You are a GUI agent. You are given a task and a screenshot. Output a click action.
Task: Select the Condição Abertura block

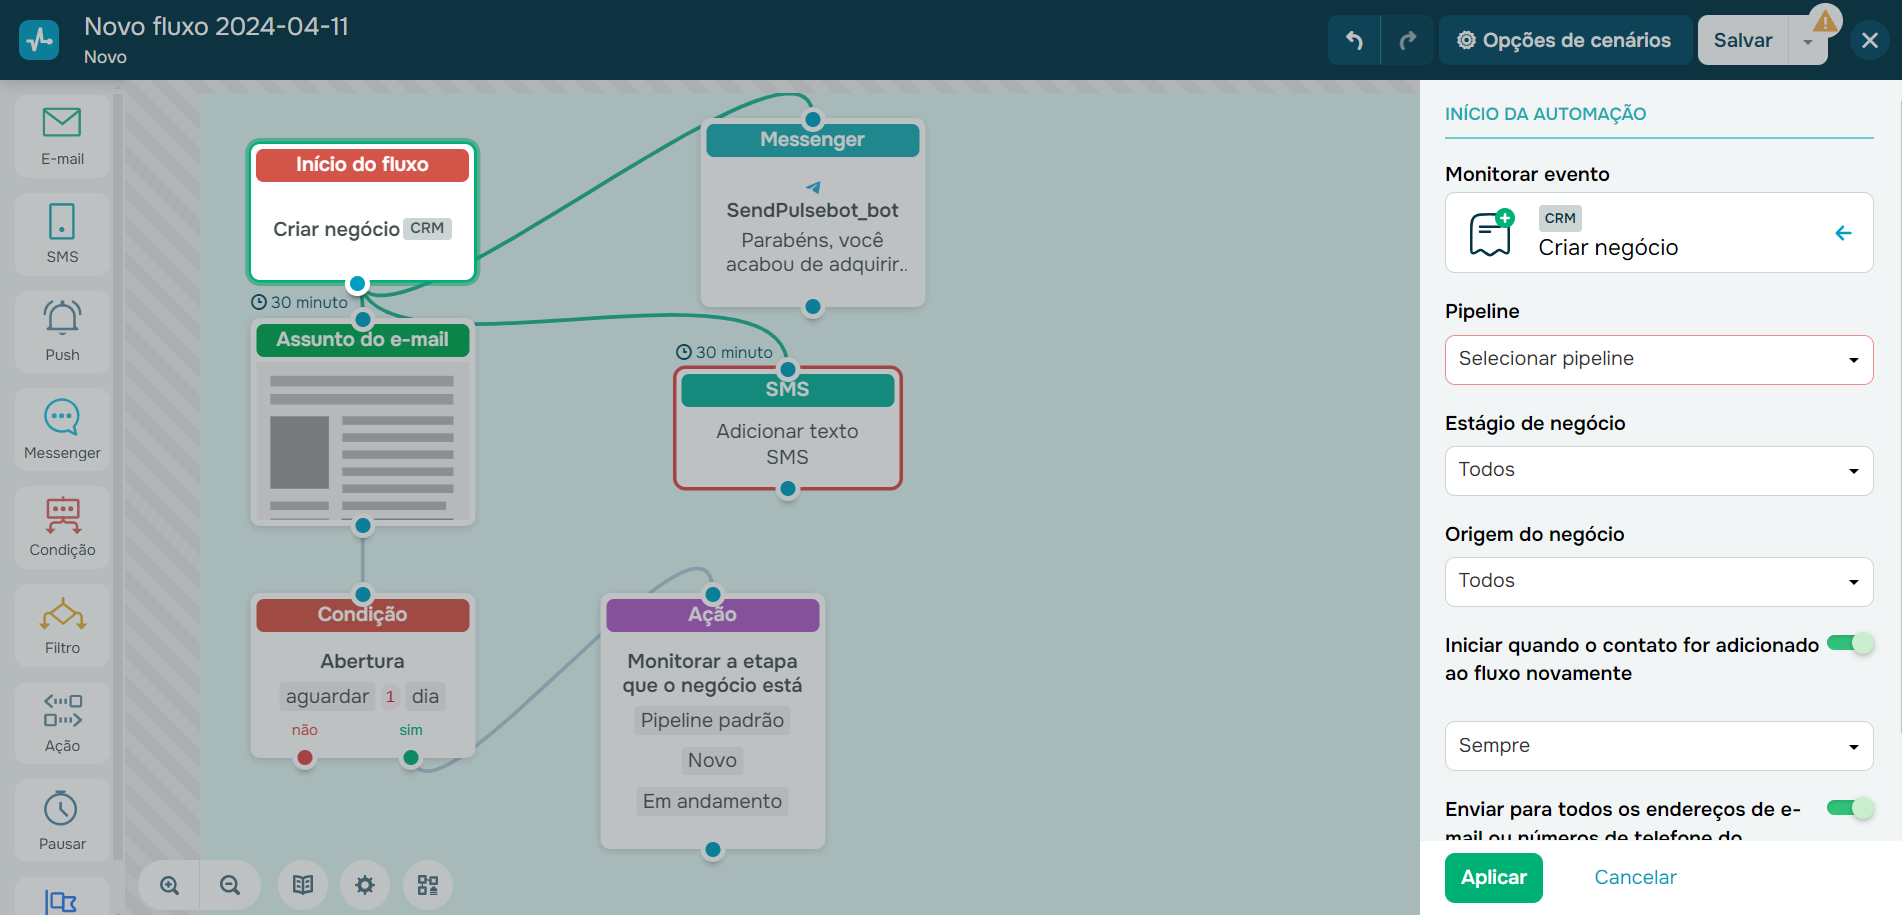tap(362, 676)
